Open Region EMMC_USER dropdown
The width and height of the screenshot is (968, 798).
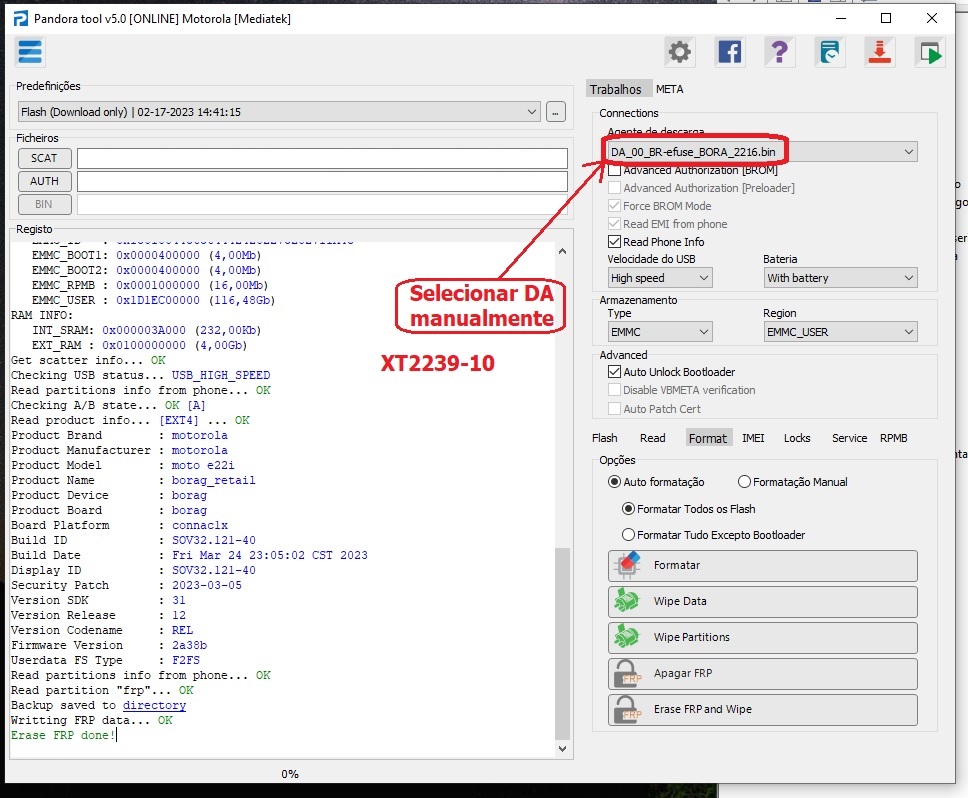pos(840,332)
